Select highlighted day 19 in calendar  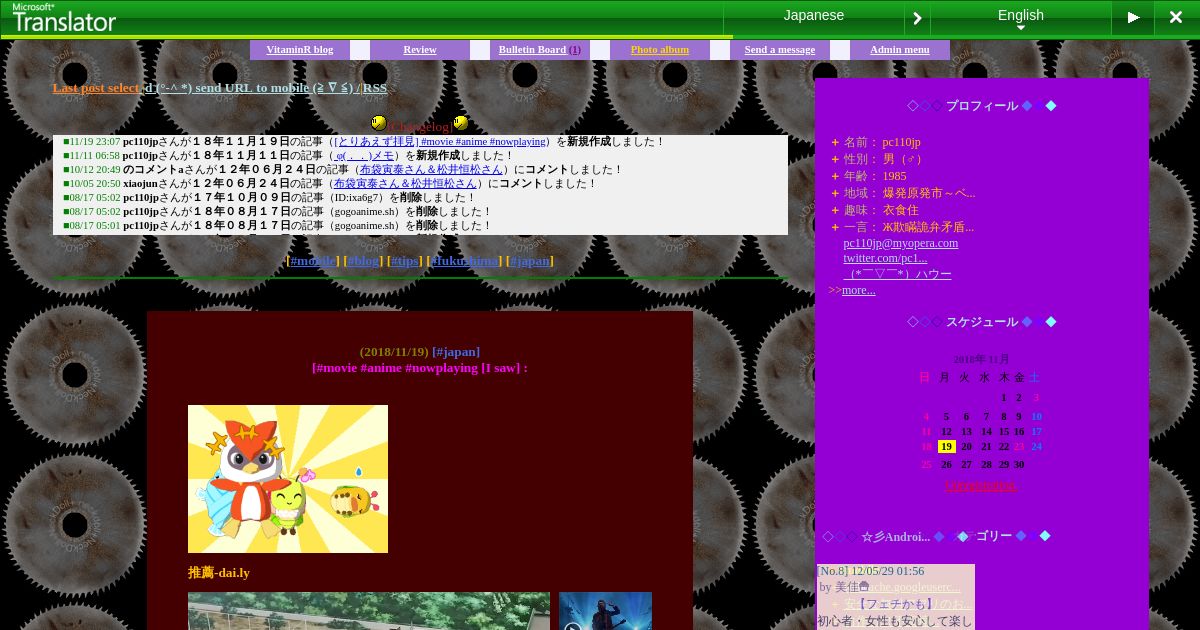click(947, 447)
